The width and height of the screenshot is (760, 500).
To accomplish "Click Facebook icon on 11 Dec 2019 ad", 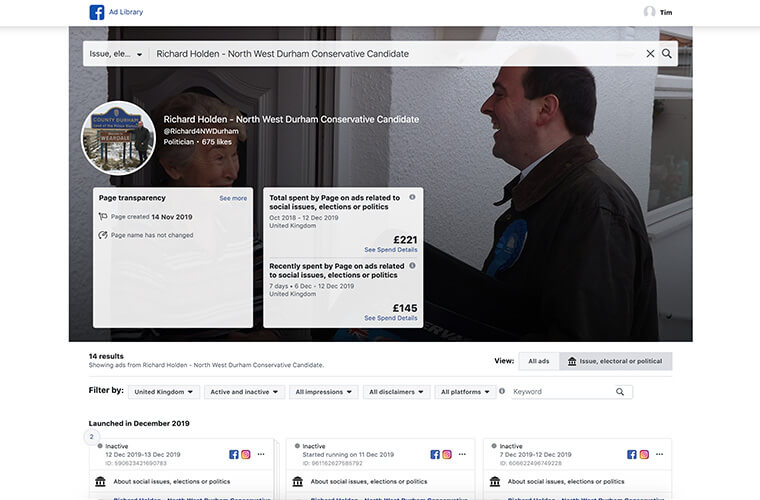I will [435, 454].
